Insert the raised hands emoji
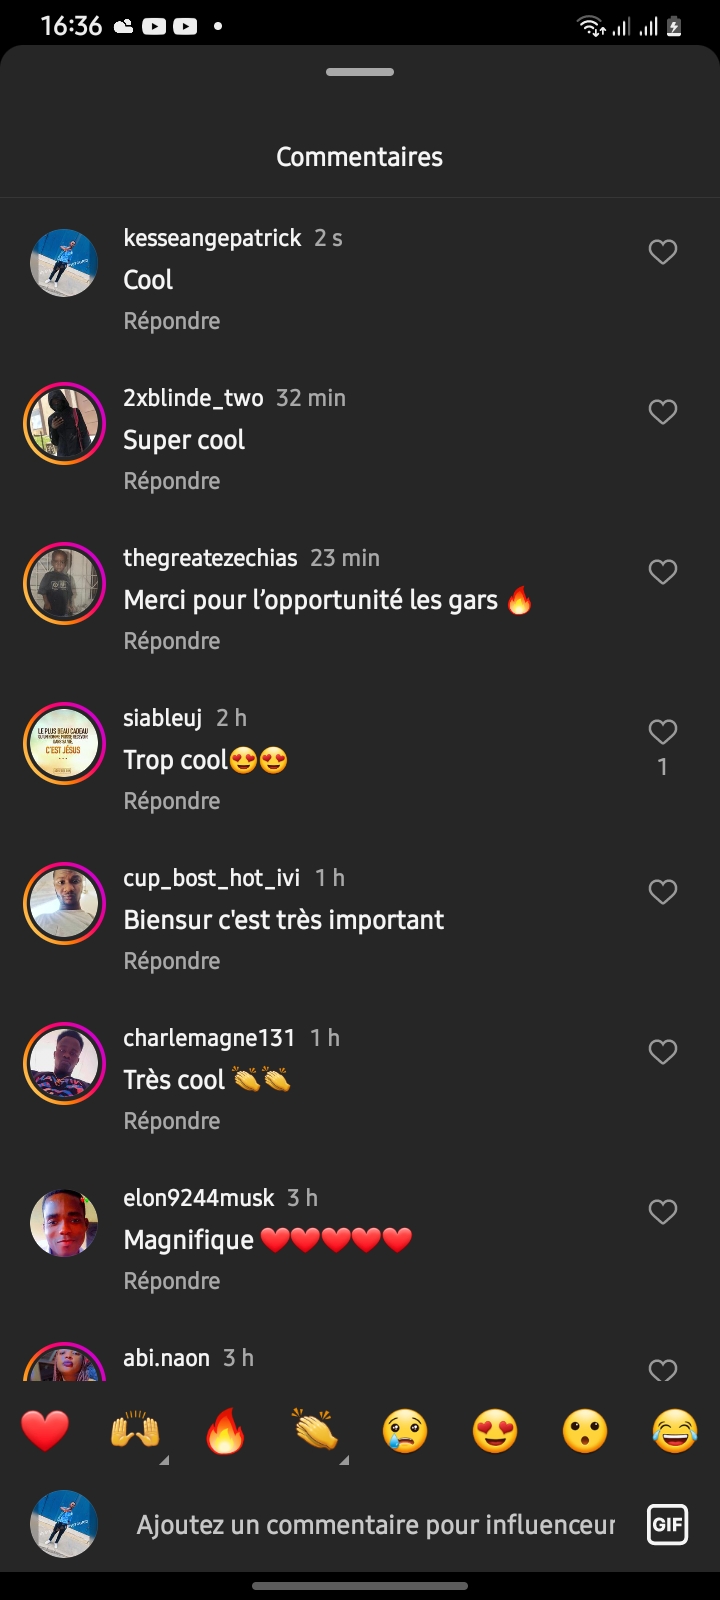This screenshot has height=1600, width=720. [135, 1431]
